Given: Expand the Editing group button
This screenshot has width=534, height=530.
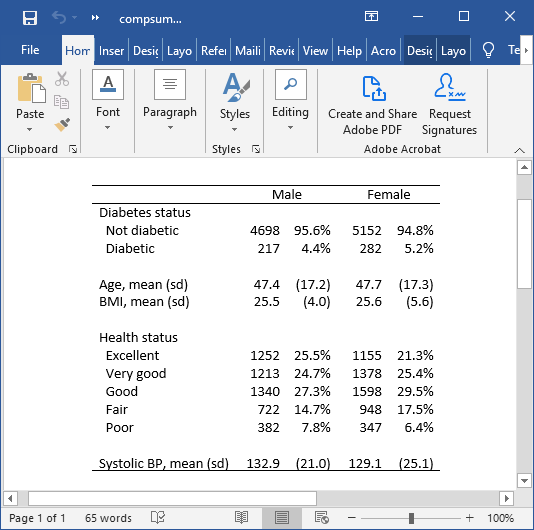Looking at the screenshot, I should (x=290, y=100).
